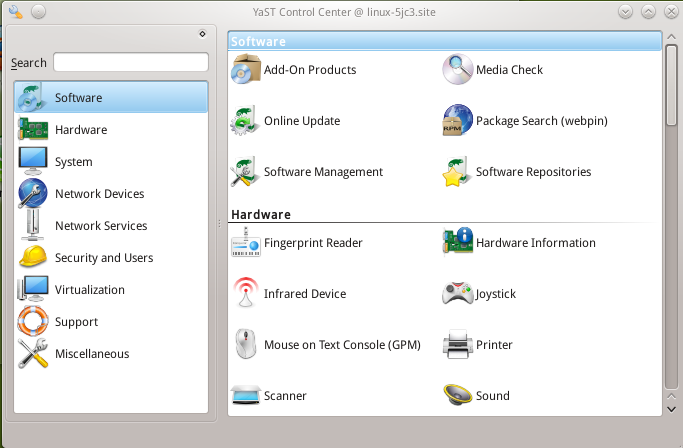Image resolution: width=683 pixels, height=448 pixels.
Task: Open Software Management label
Action: tap(323, 172)
